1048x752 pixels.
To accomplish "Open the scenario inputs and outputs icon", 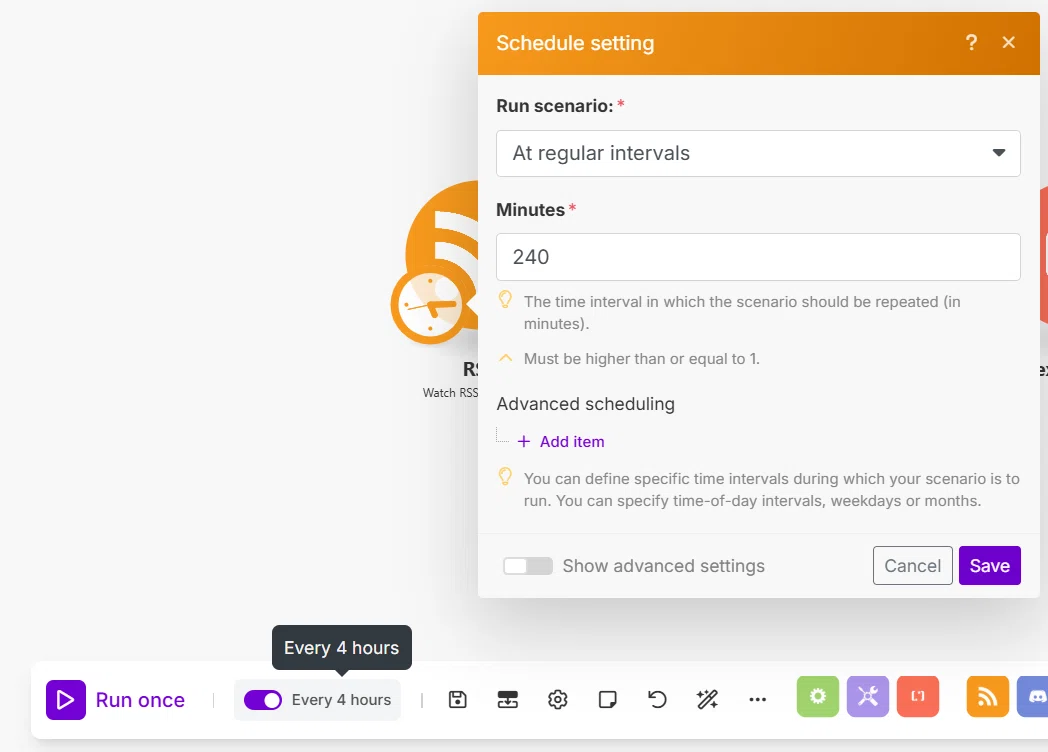I will coord(508,700).
